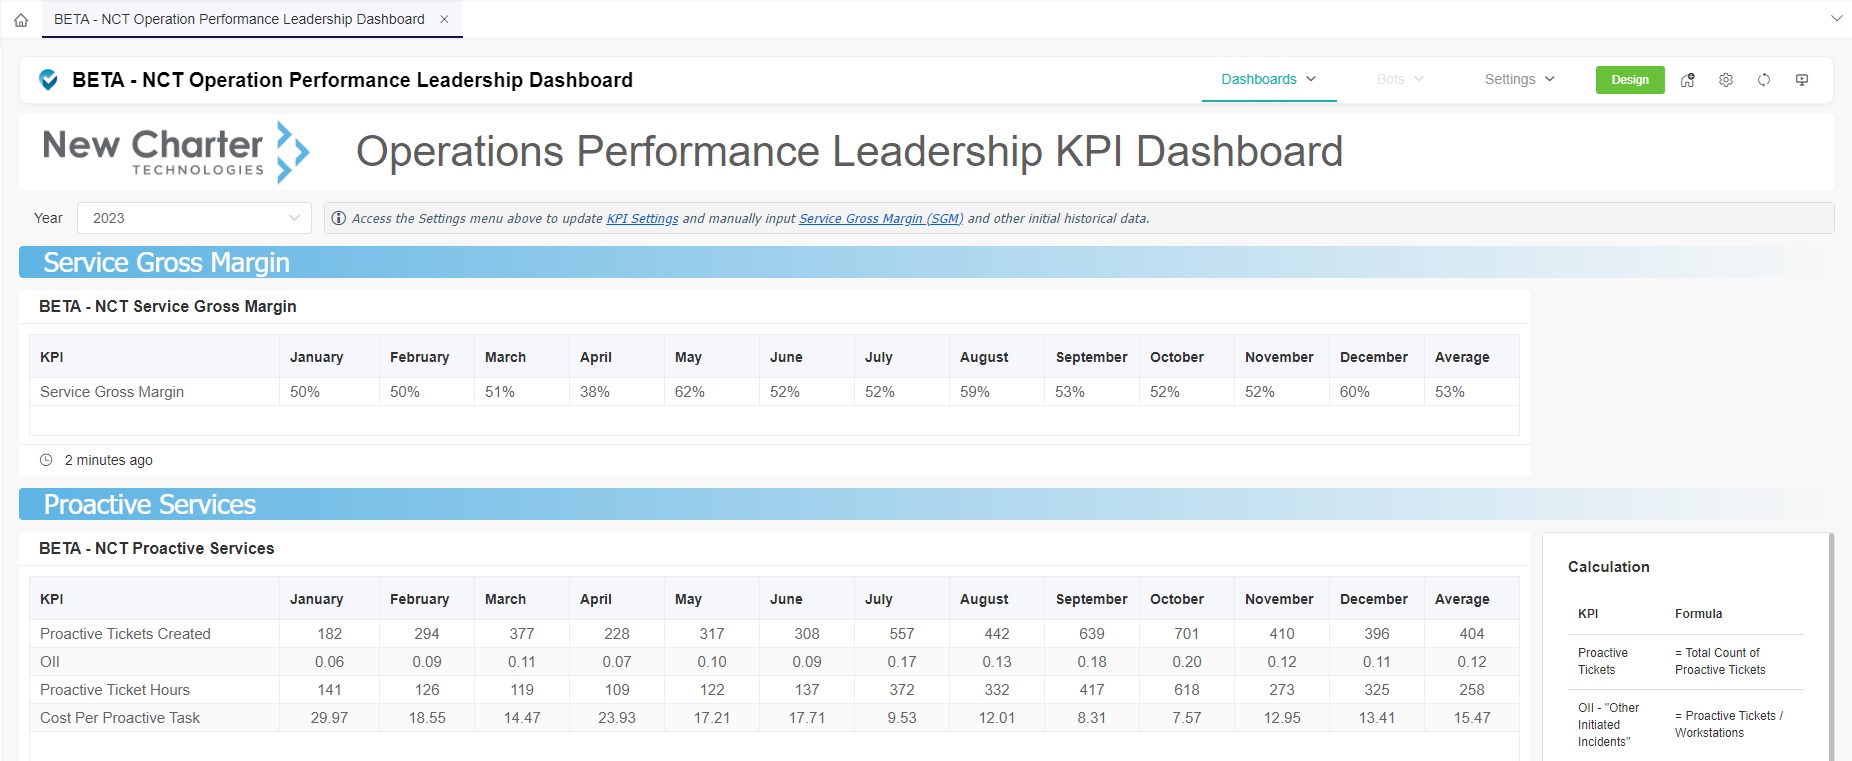
Task: Open the Year 2023 dropdown
Action: click(x=194, y=218)
